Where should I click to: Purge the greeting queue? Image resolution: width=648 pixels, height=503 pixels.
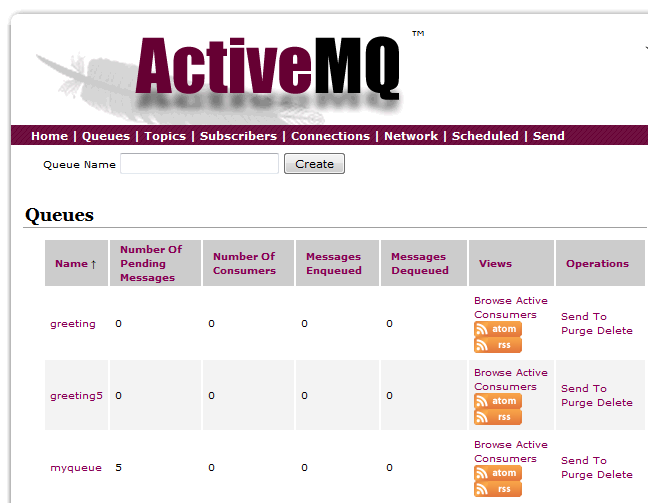point(577,331)
